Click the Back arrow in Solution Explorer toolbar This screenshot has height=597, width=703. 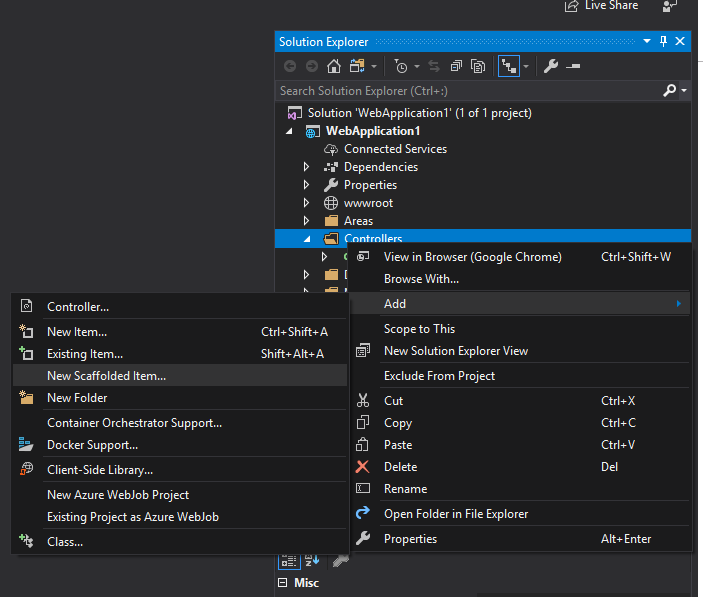[290, 66]
